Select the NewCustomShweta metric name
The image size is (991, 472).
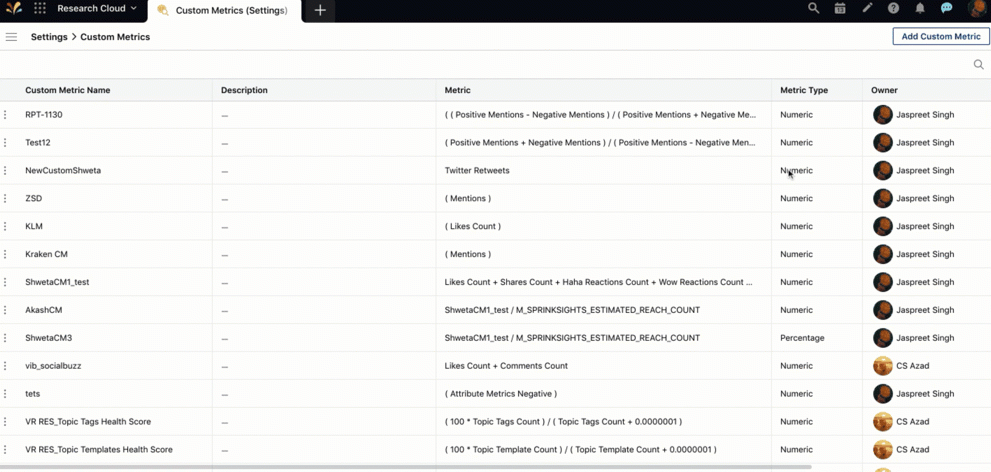coord(63,171)
